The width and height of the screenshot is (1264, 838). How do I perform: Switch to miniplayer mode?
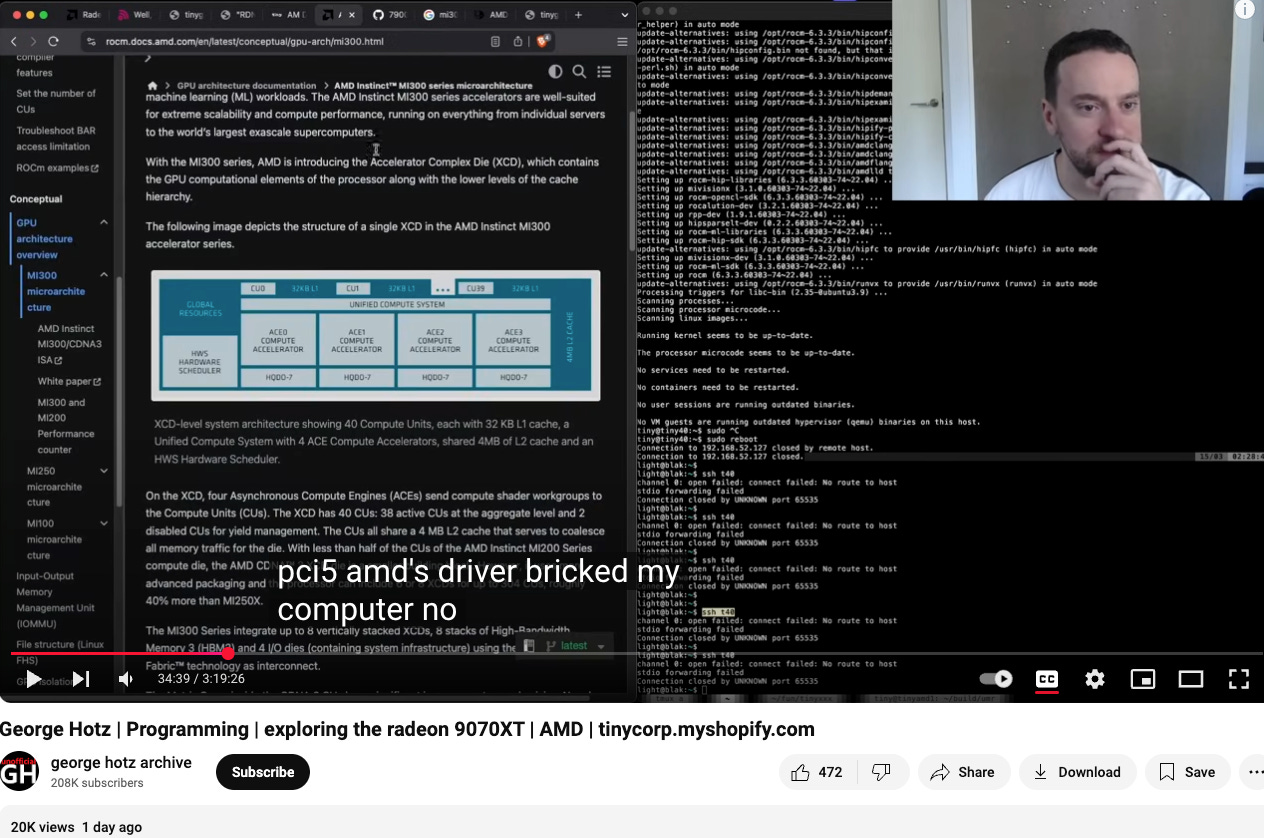[x=1143, y=679]
